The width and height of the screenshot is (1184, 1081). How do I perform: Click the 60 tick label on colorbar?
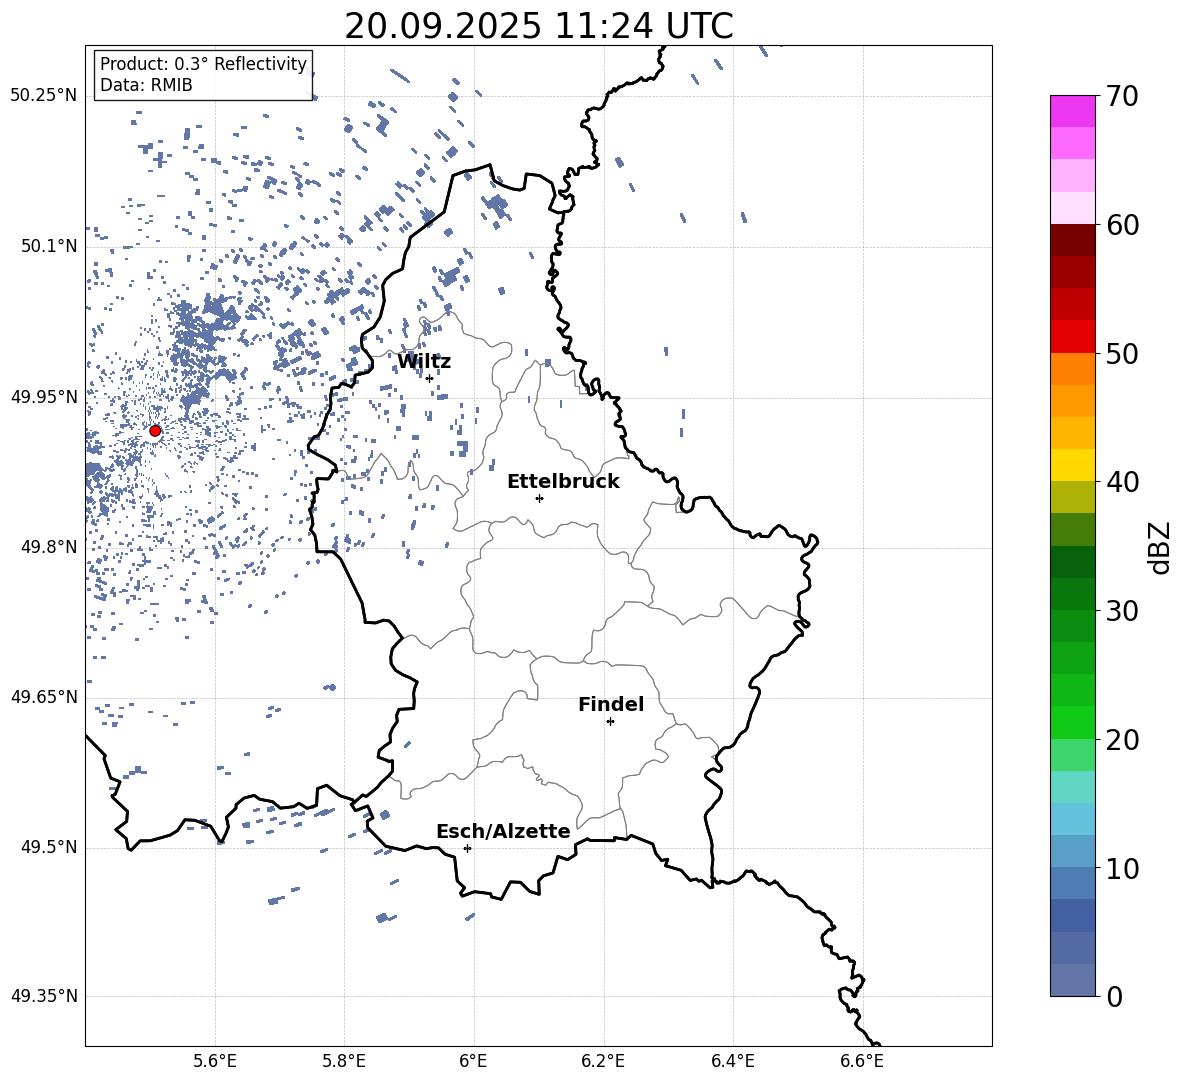(1123, 225)
